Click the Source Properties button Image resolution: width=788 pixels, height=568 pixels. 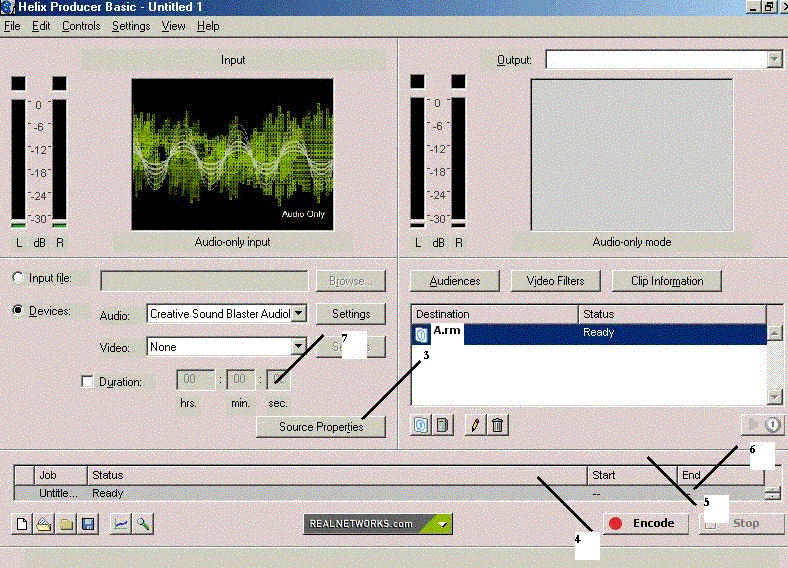[321, 427]
